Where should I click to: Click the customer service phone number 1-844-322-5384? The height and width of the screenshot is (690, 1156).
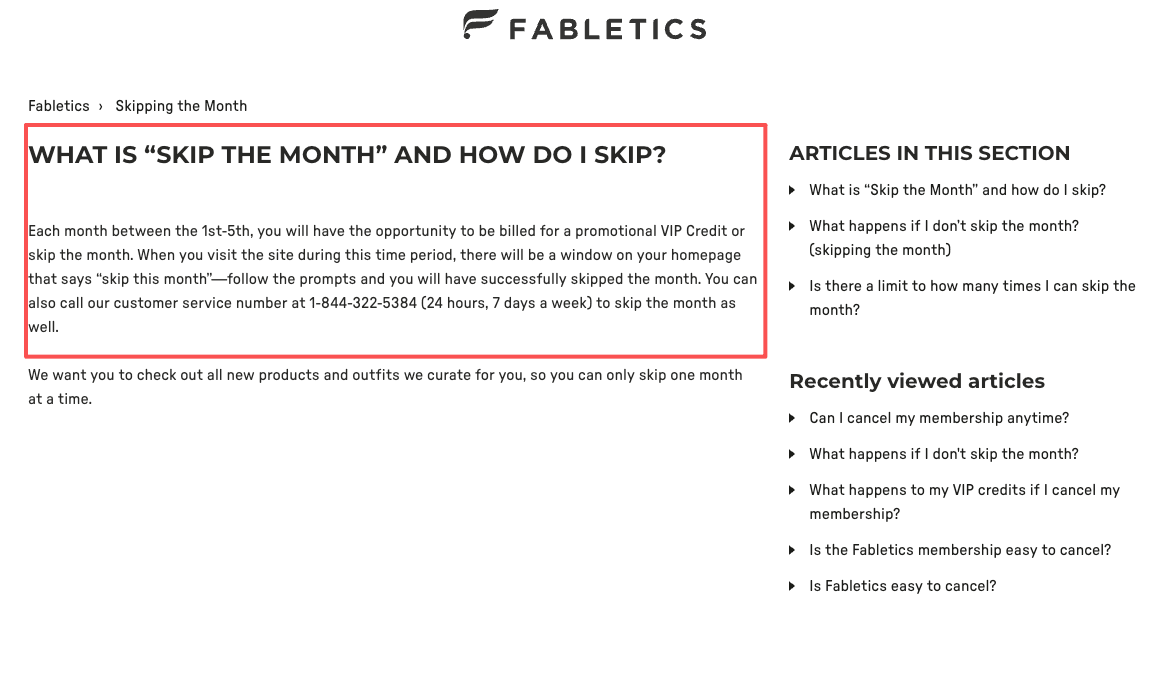click(x=366, y=303)
